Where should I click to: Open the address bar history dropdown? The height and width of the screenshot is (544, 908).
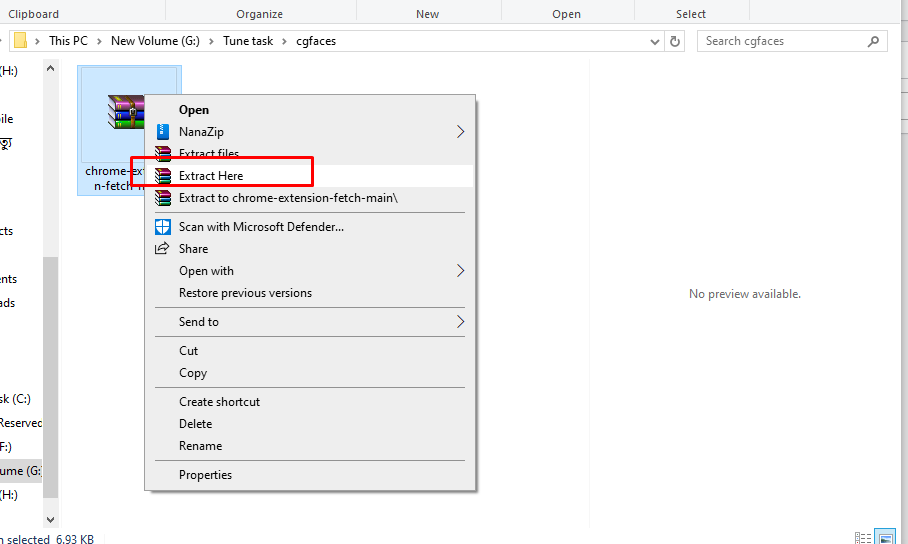point(654,41)
